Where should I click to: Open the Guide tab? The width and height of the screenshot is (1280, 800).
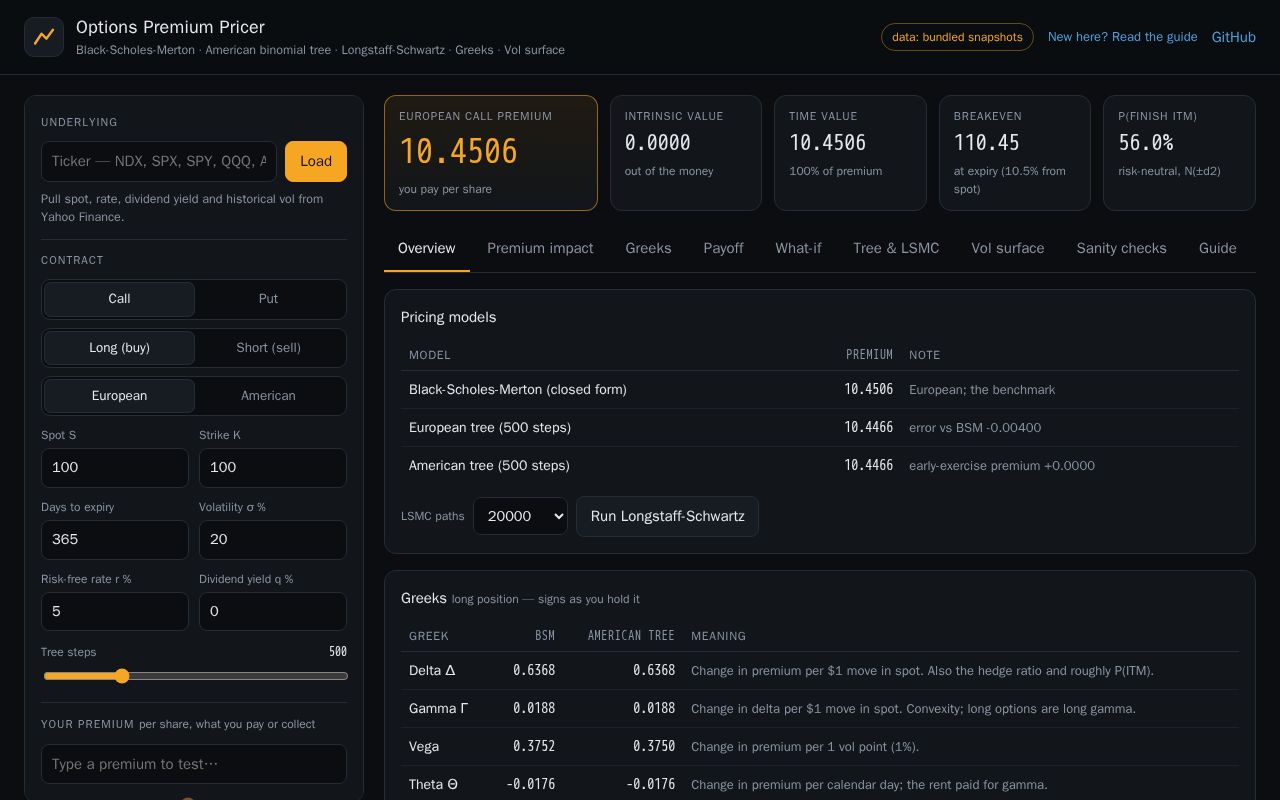pos(1218,248)
